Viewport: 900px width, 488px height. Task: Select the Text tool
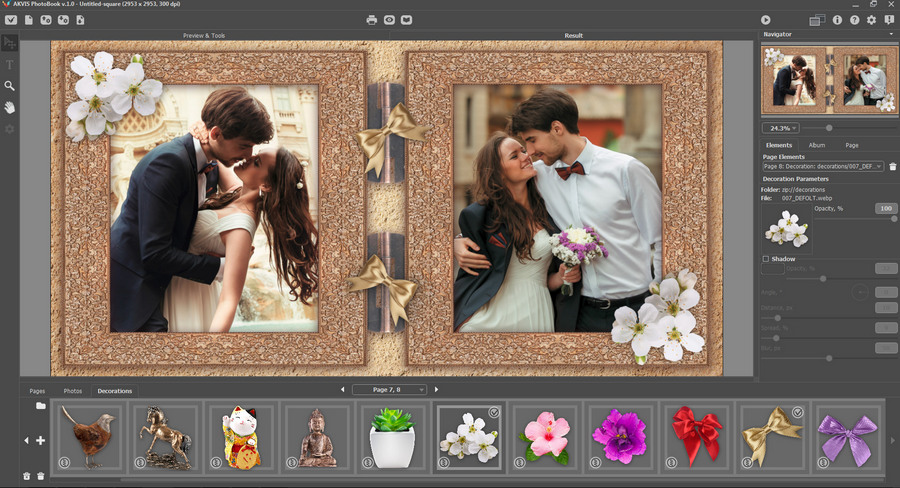point(10,64)
